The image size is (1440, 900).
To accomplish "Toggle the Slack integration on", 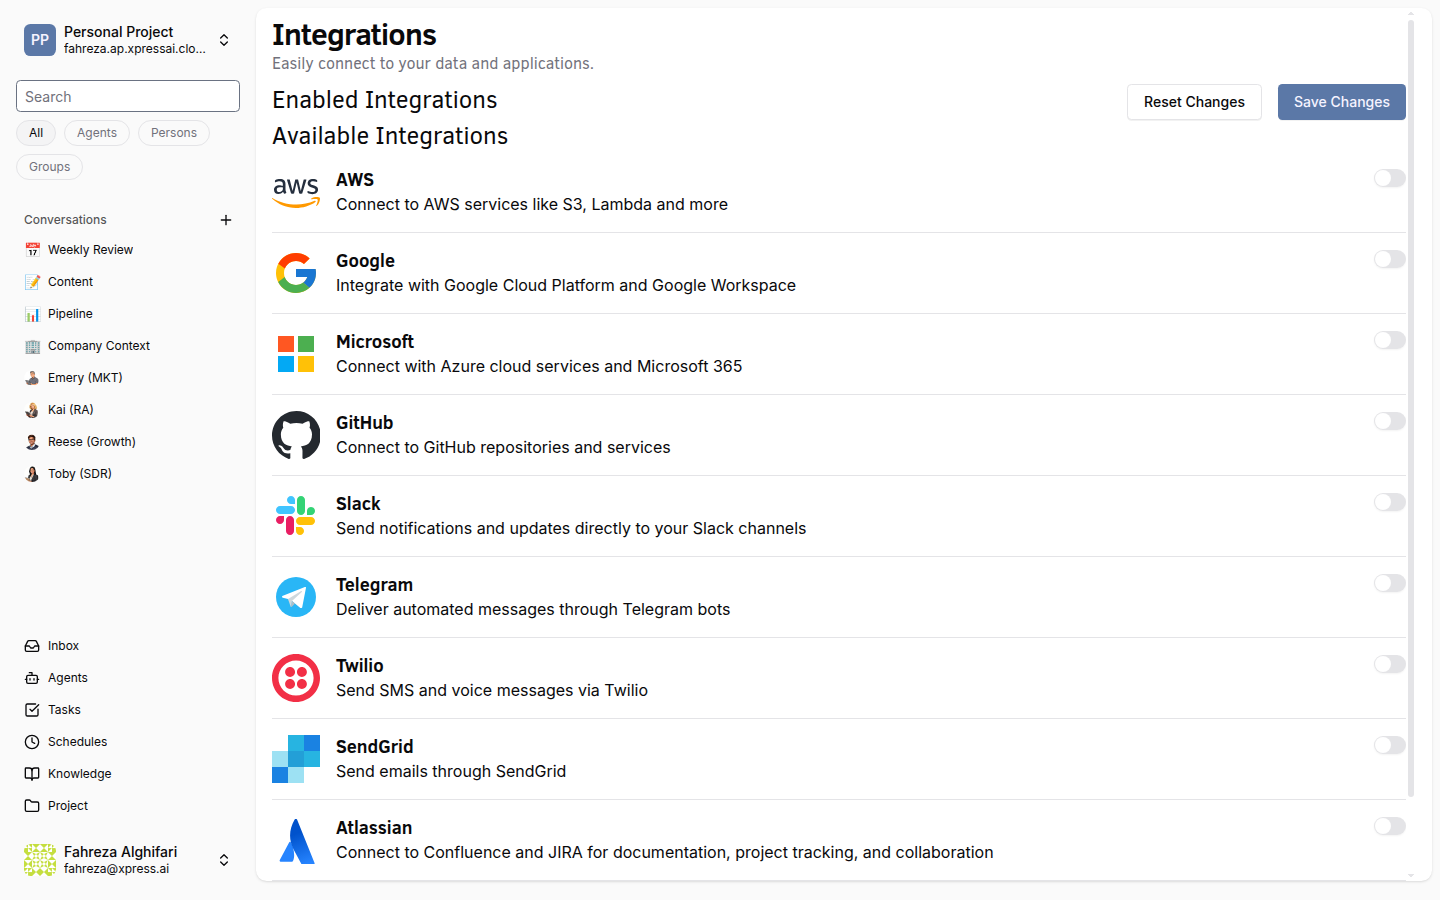I will [x=1390, y=502].
